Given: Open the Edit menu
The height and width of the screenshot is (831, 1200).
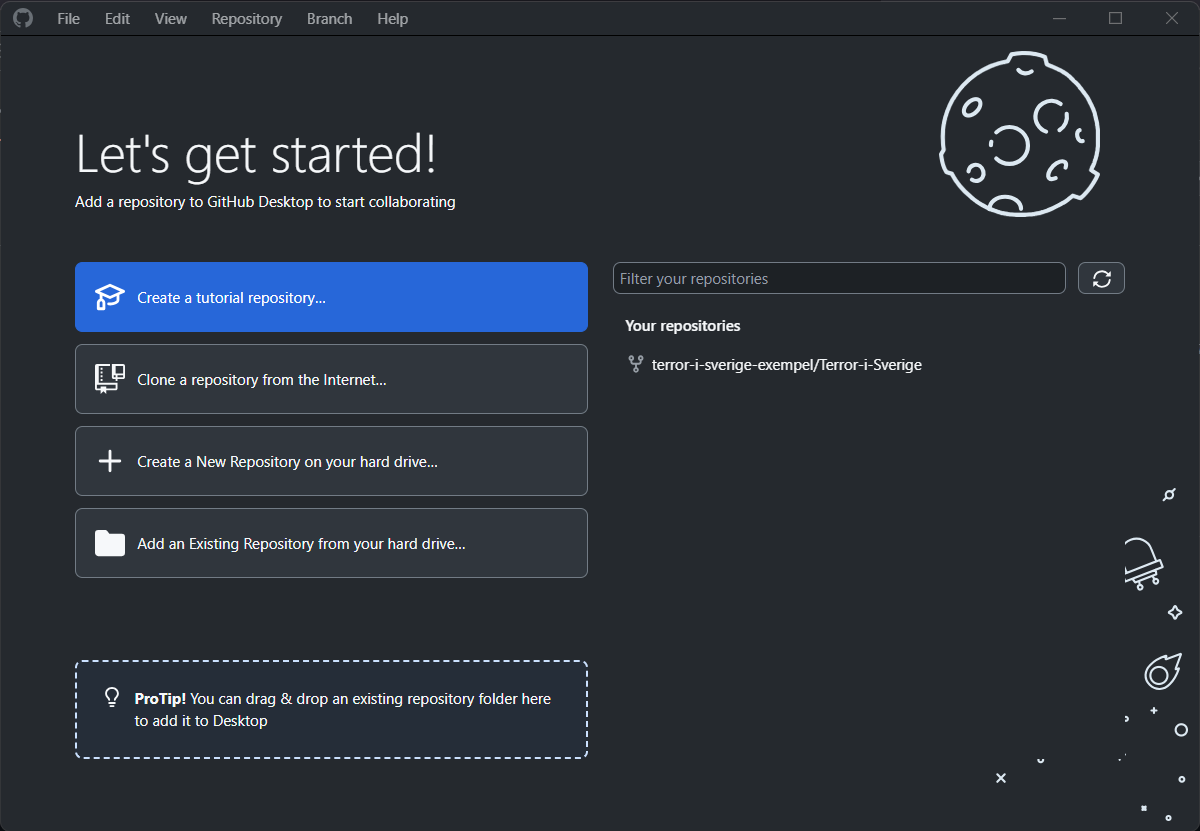Looking at the screenshot, I should [117, 19].
